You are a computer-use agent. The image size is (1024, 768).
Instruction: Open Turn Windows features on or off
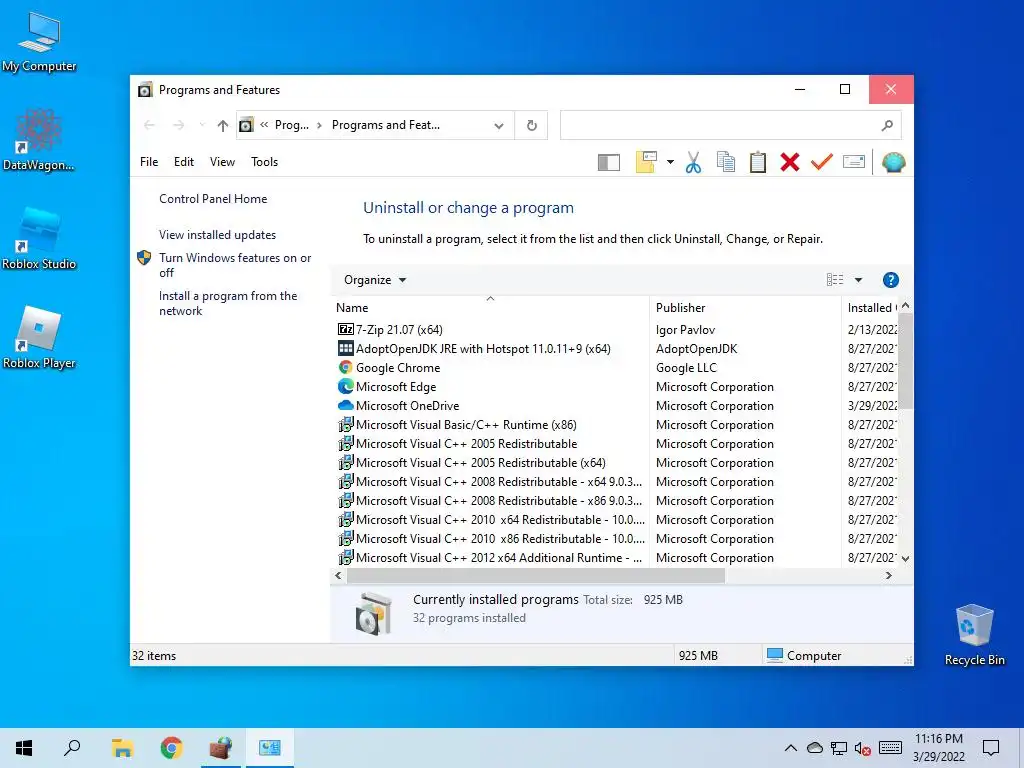tap(235, 264)
